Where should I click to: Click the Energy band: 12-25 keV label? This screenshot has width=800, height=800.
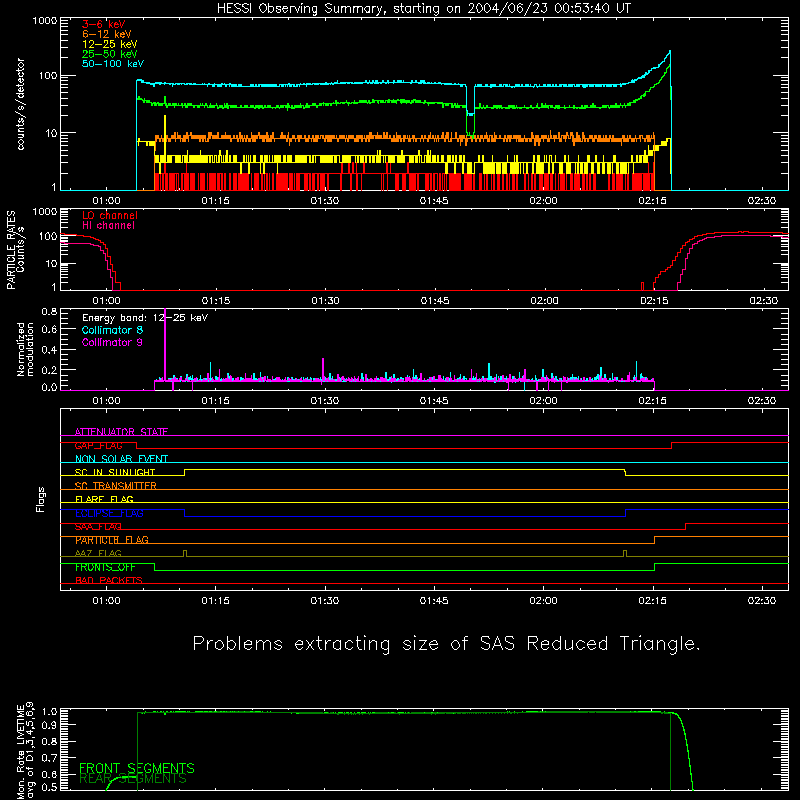[145, 317]
